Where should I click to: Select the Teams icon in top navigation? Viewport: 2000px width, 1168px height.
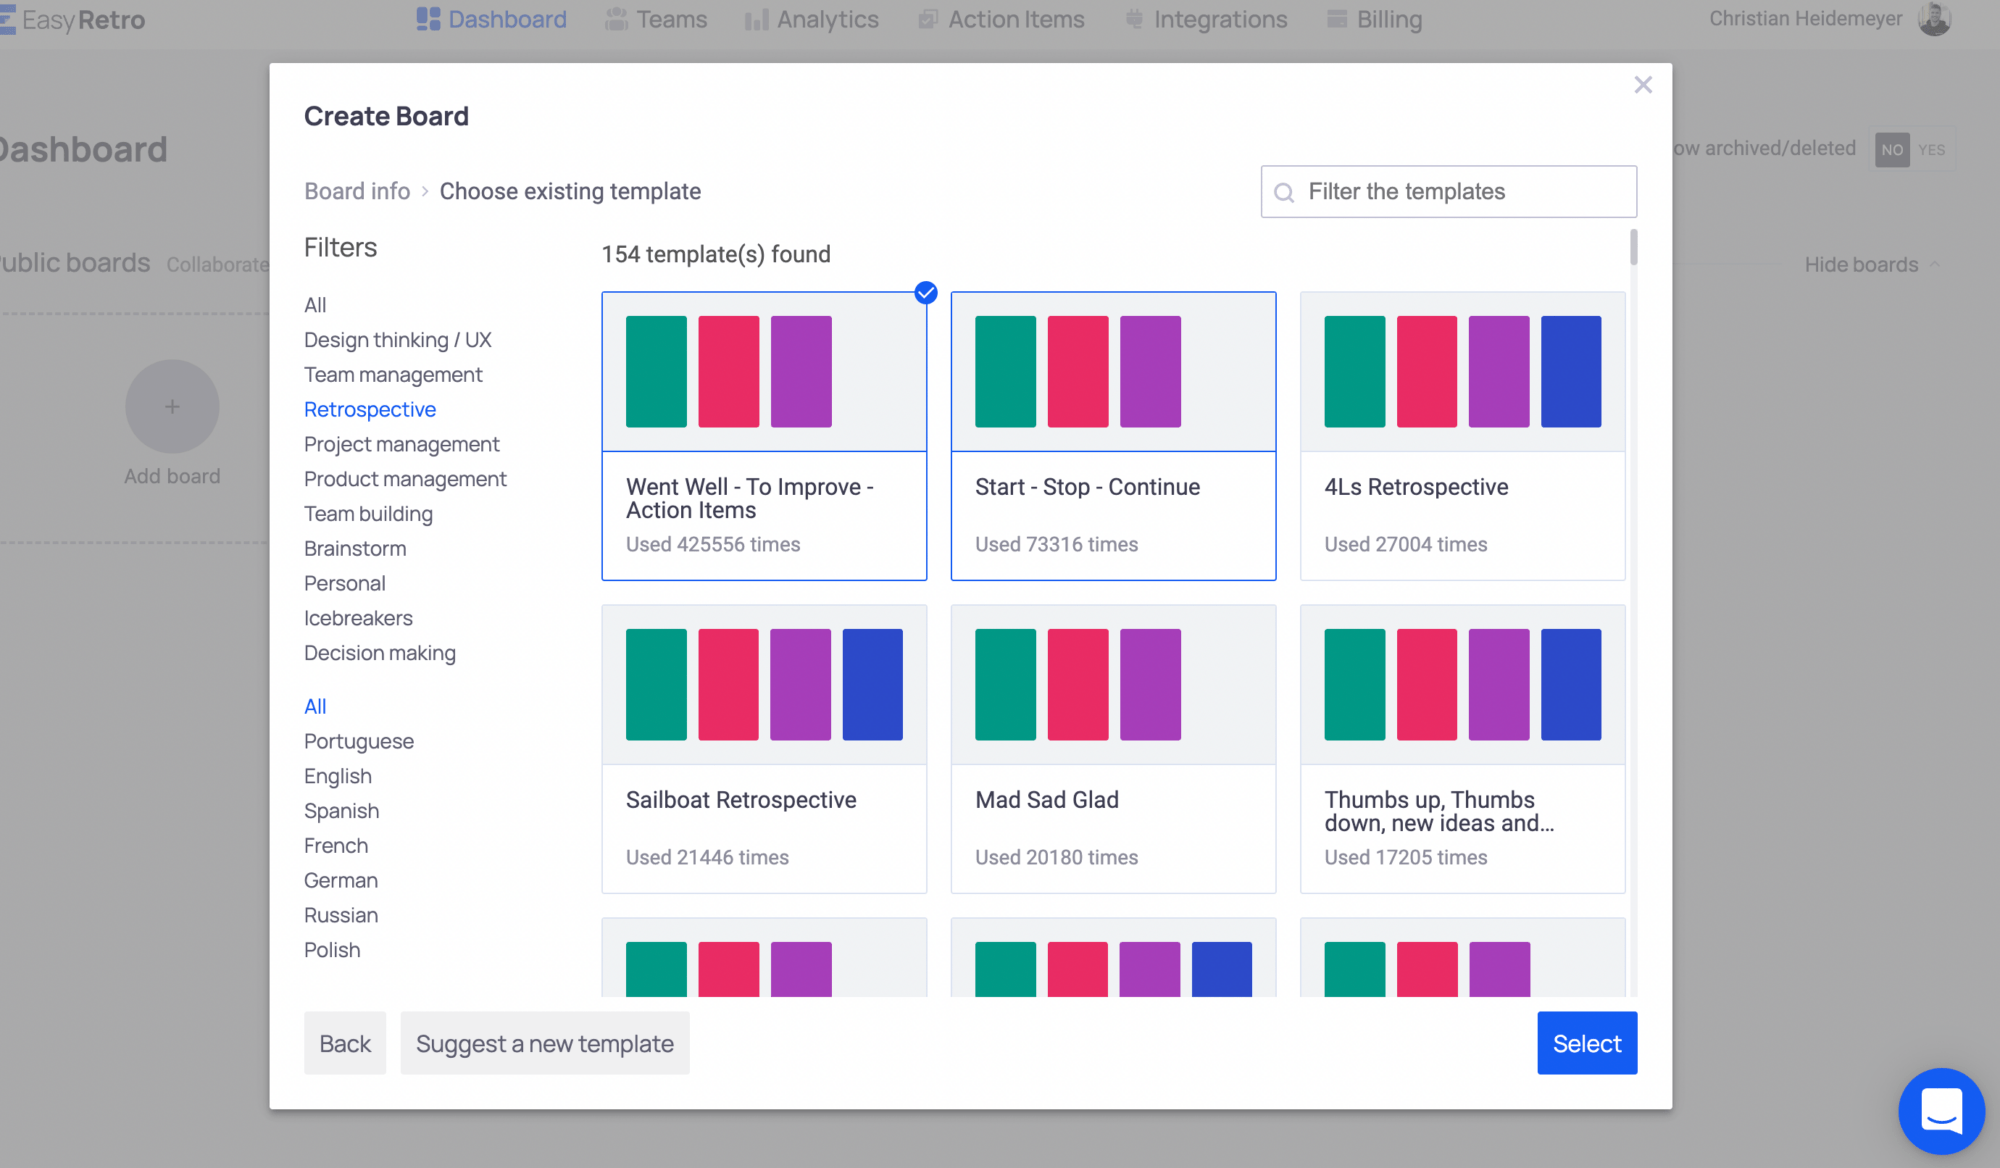pos(615,18)
